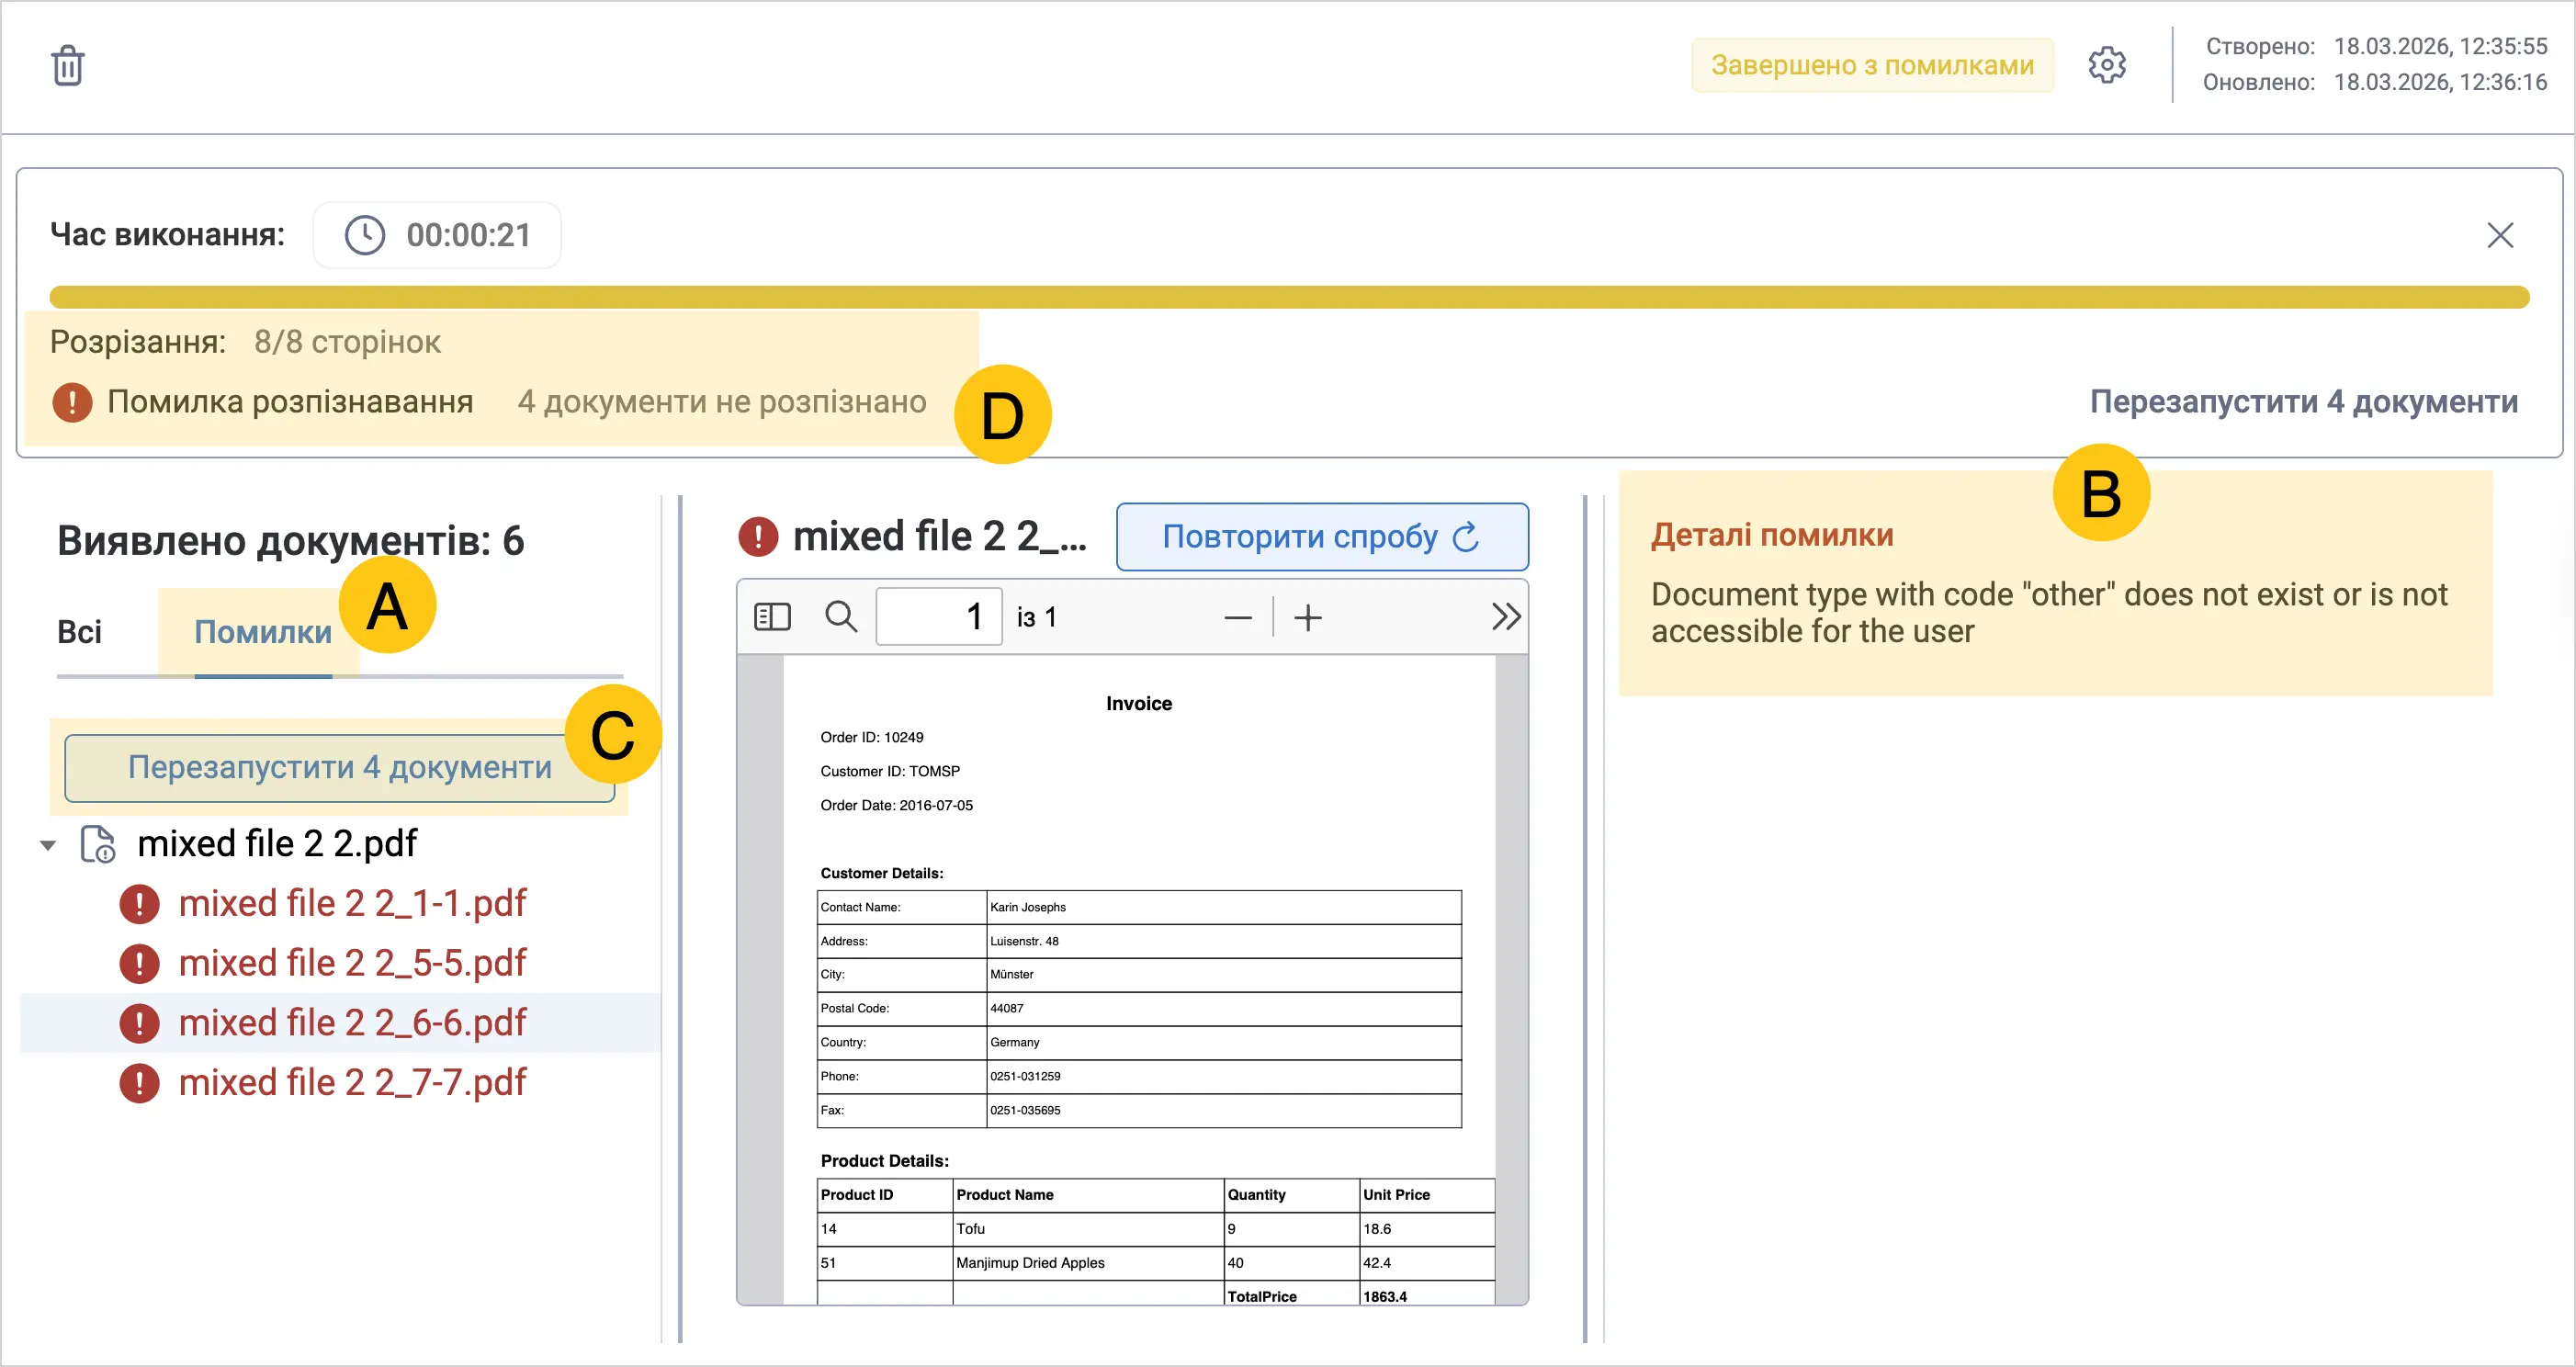Open more PDF viewer tools chevron
The width and height of the screenshot is (2576, 1367).
click(1506, 617)
